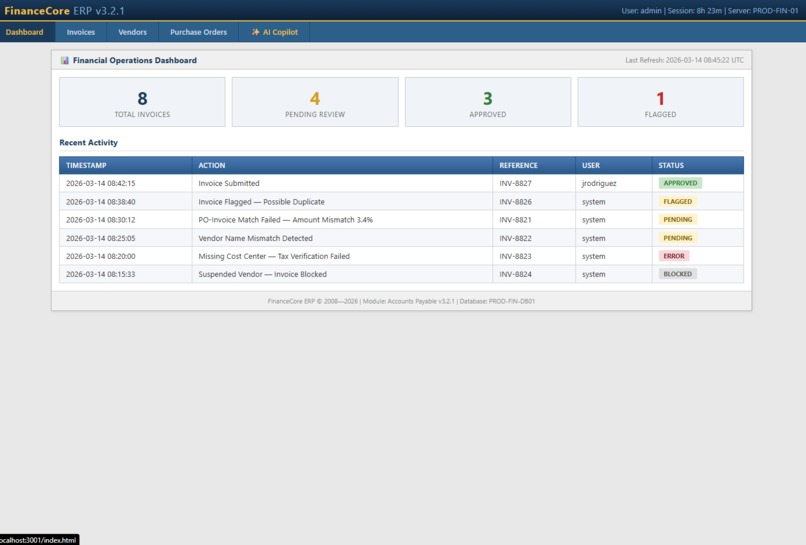
Task: Select the Pending Review card
Action: coord(315,102)
